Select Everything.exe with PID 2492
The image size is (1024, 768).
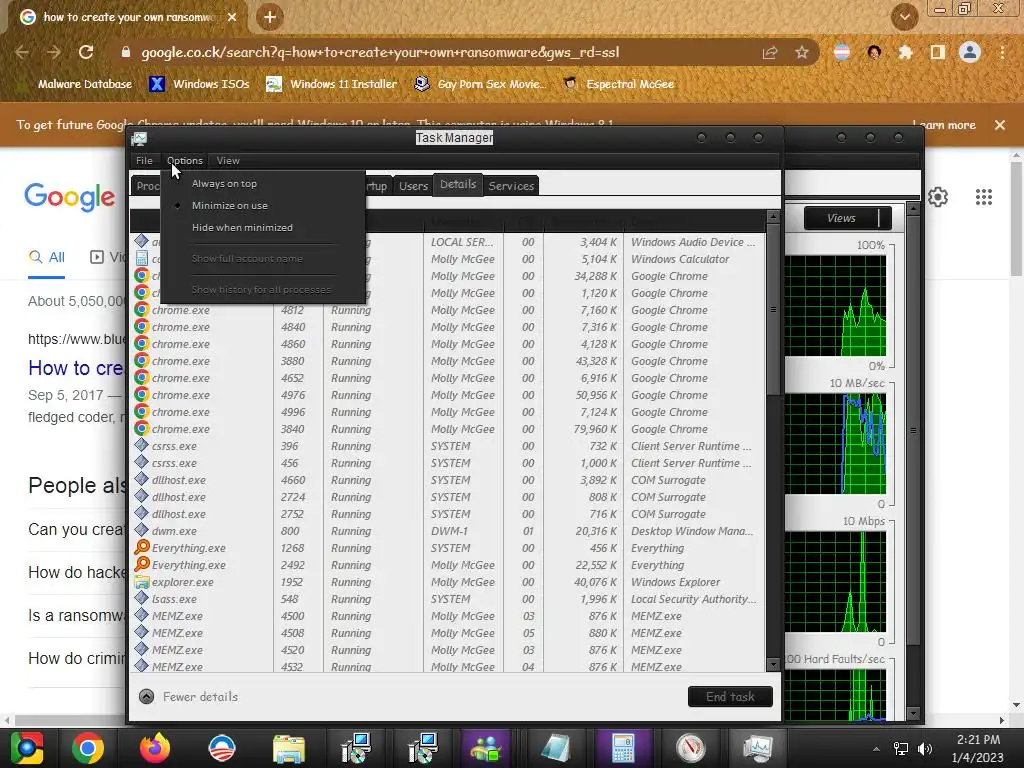coord(448,565)
